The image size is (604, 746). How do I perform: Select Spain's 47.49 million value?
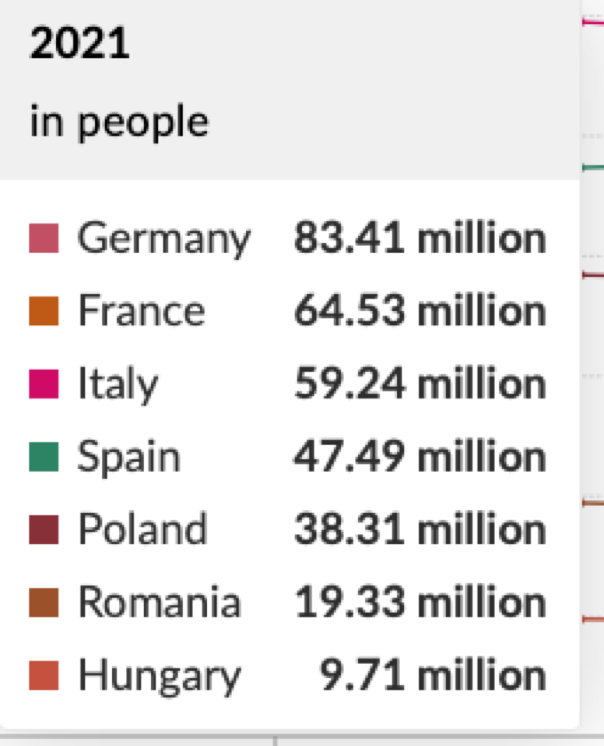[x=420, y=457]
